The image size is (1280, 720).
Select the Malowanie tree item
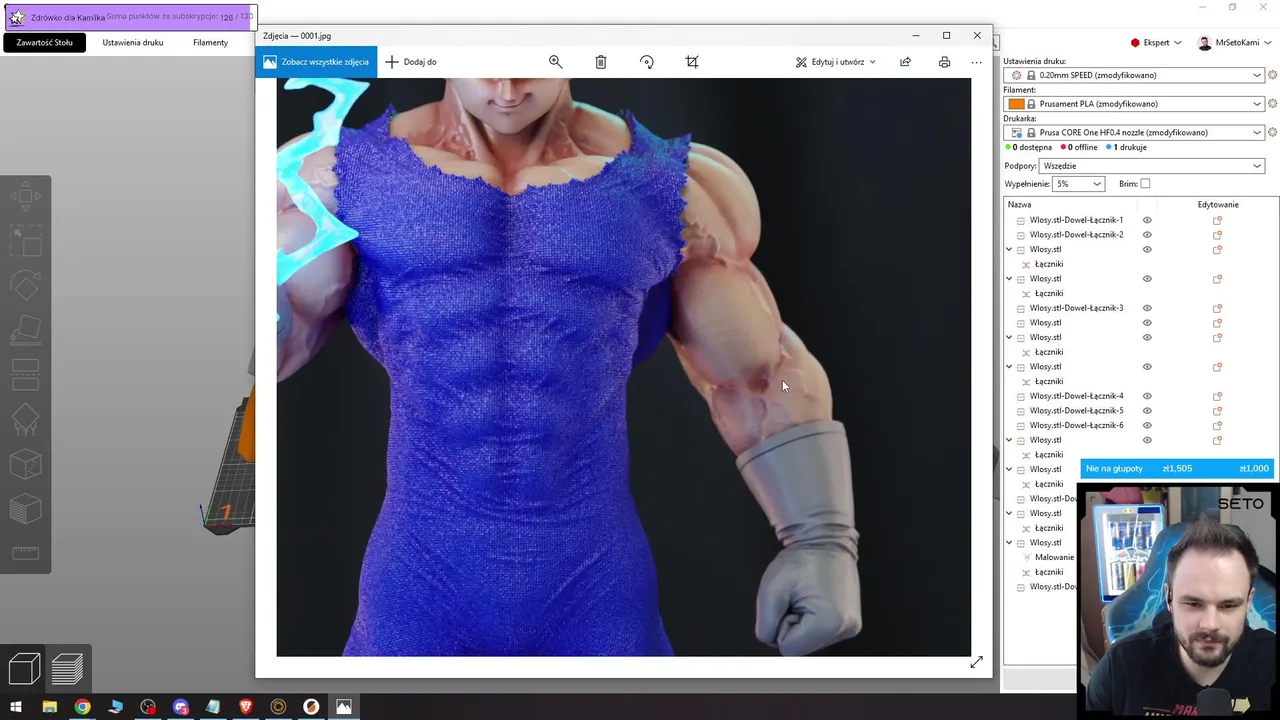[1054, 558]
